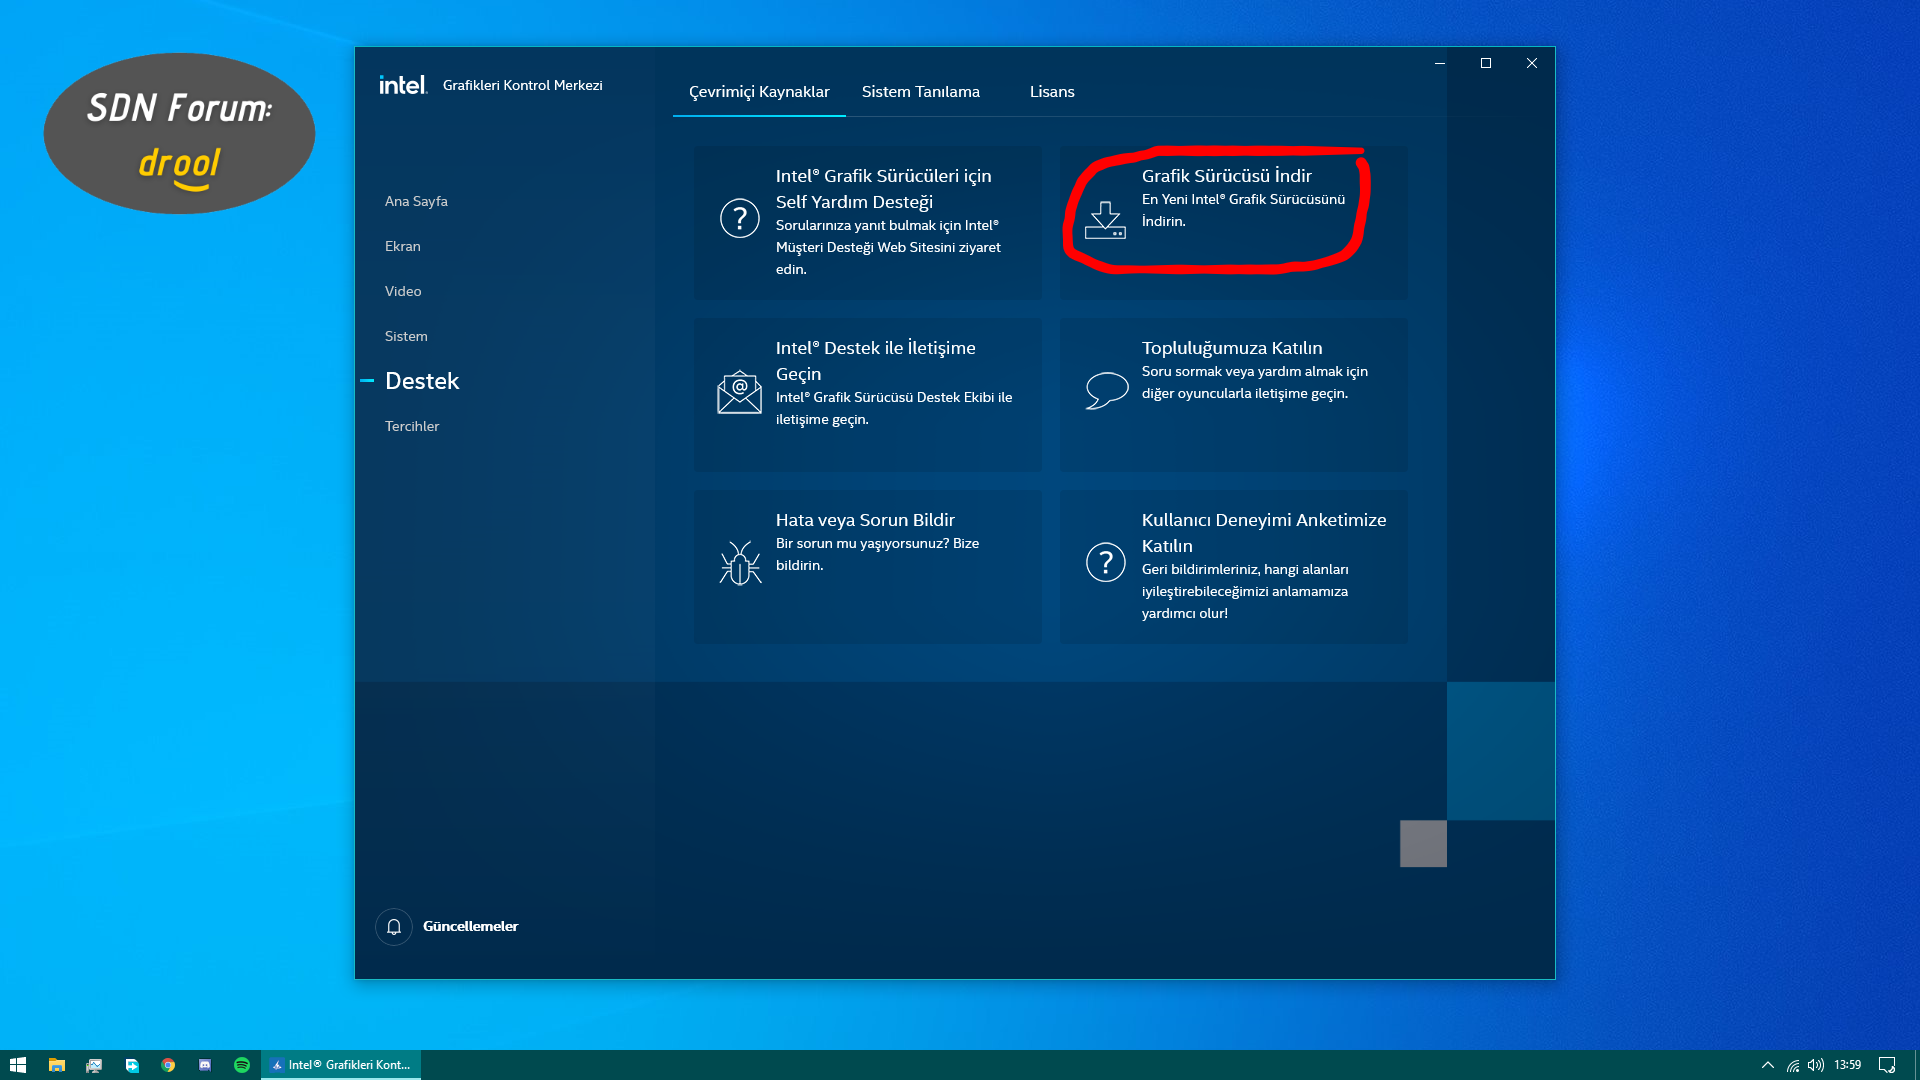
Task: Click the Self Yardım Desteği question mark icon
Action: coord(739,218)
